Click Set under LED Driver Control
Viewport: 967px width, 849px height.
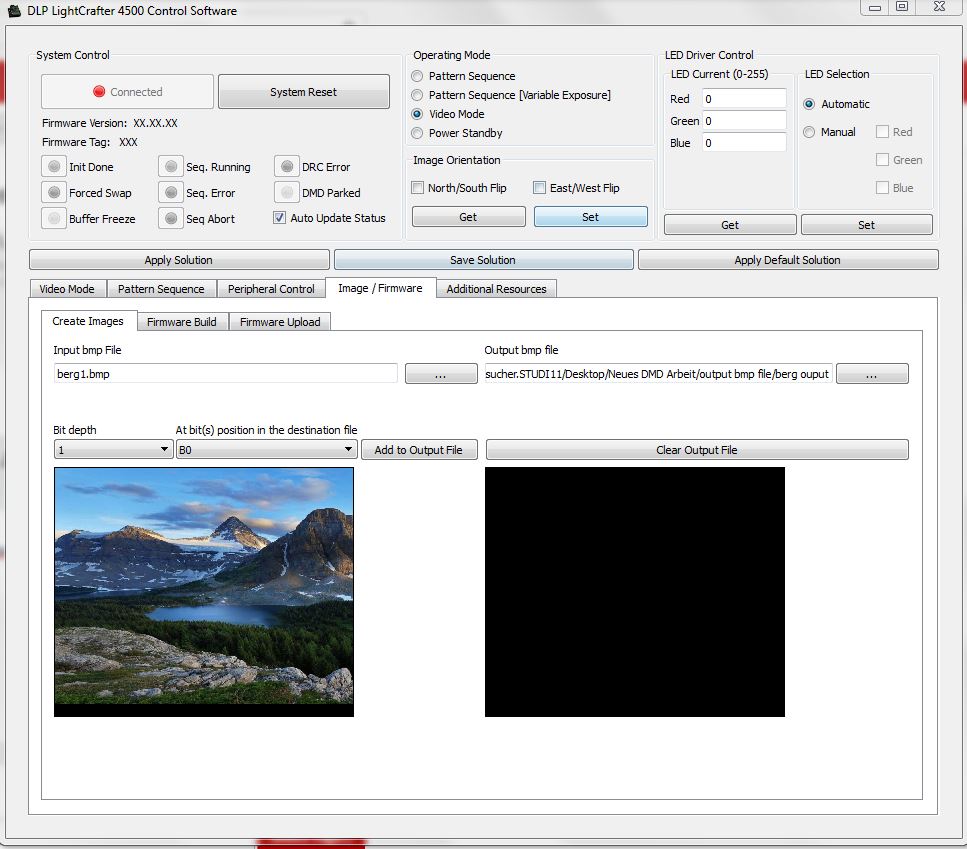pyautogui.click(x=866, y=225)
